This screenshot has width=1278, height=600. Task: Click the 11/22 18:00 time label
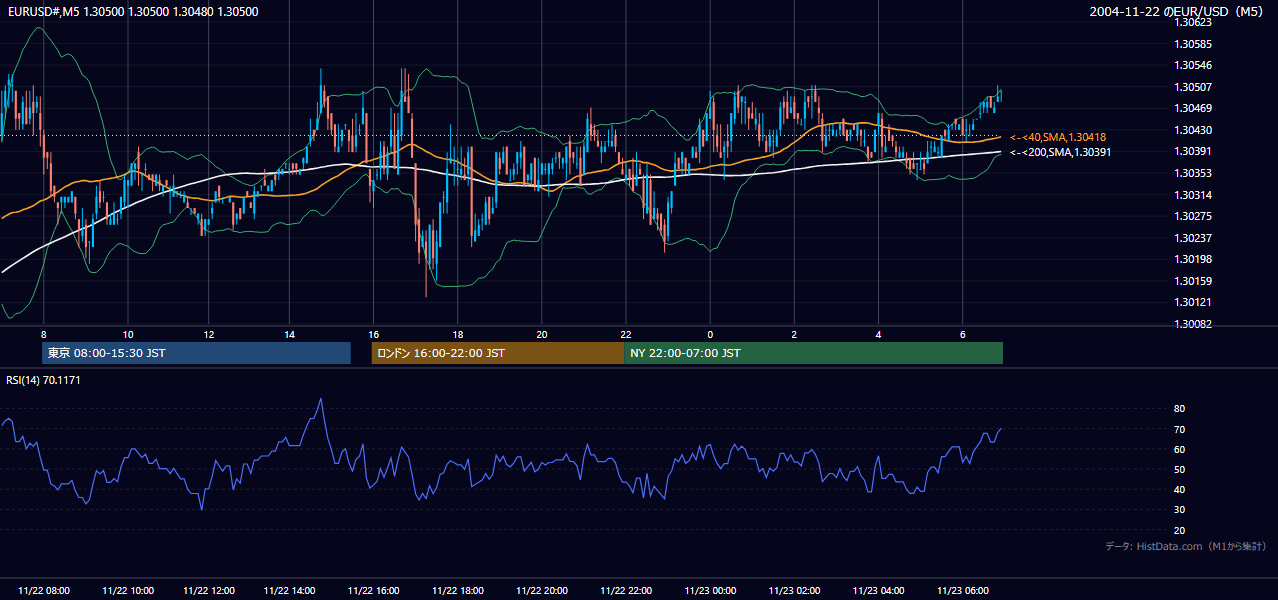458,591
